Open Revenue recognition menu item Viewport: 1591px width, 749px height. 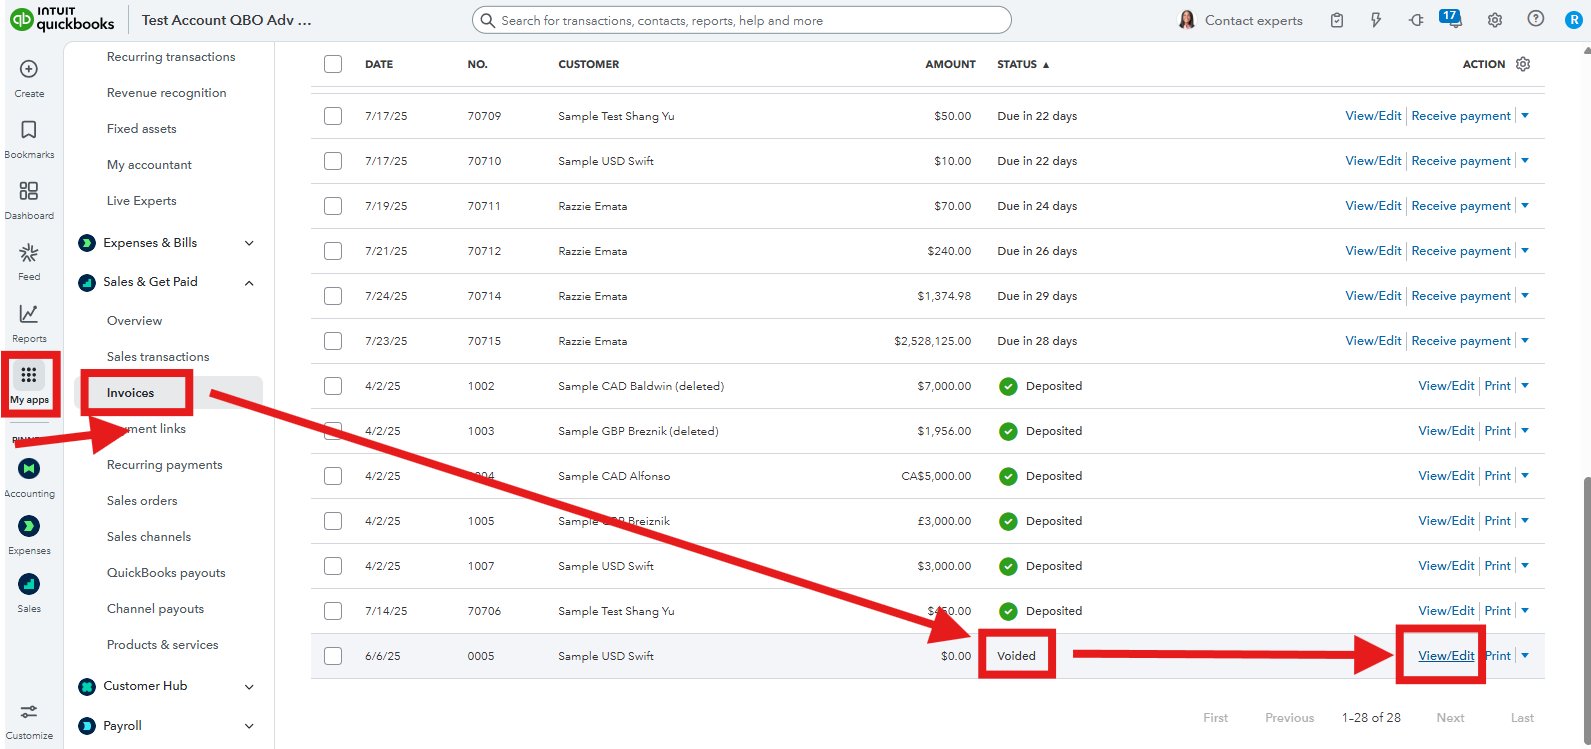(166, 93)
